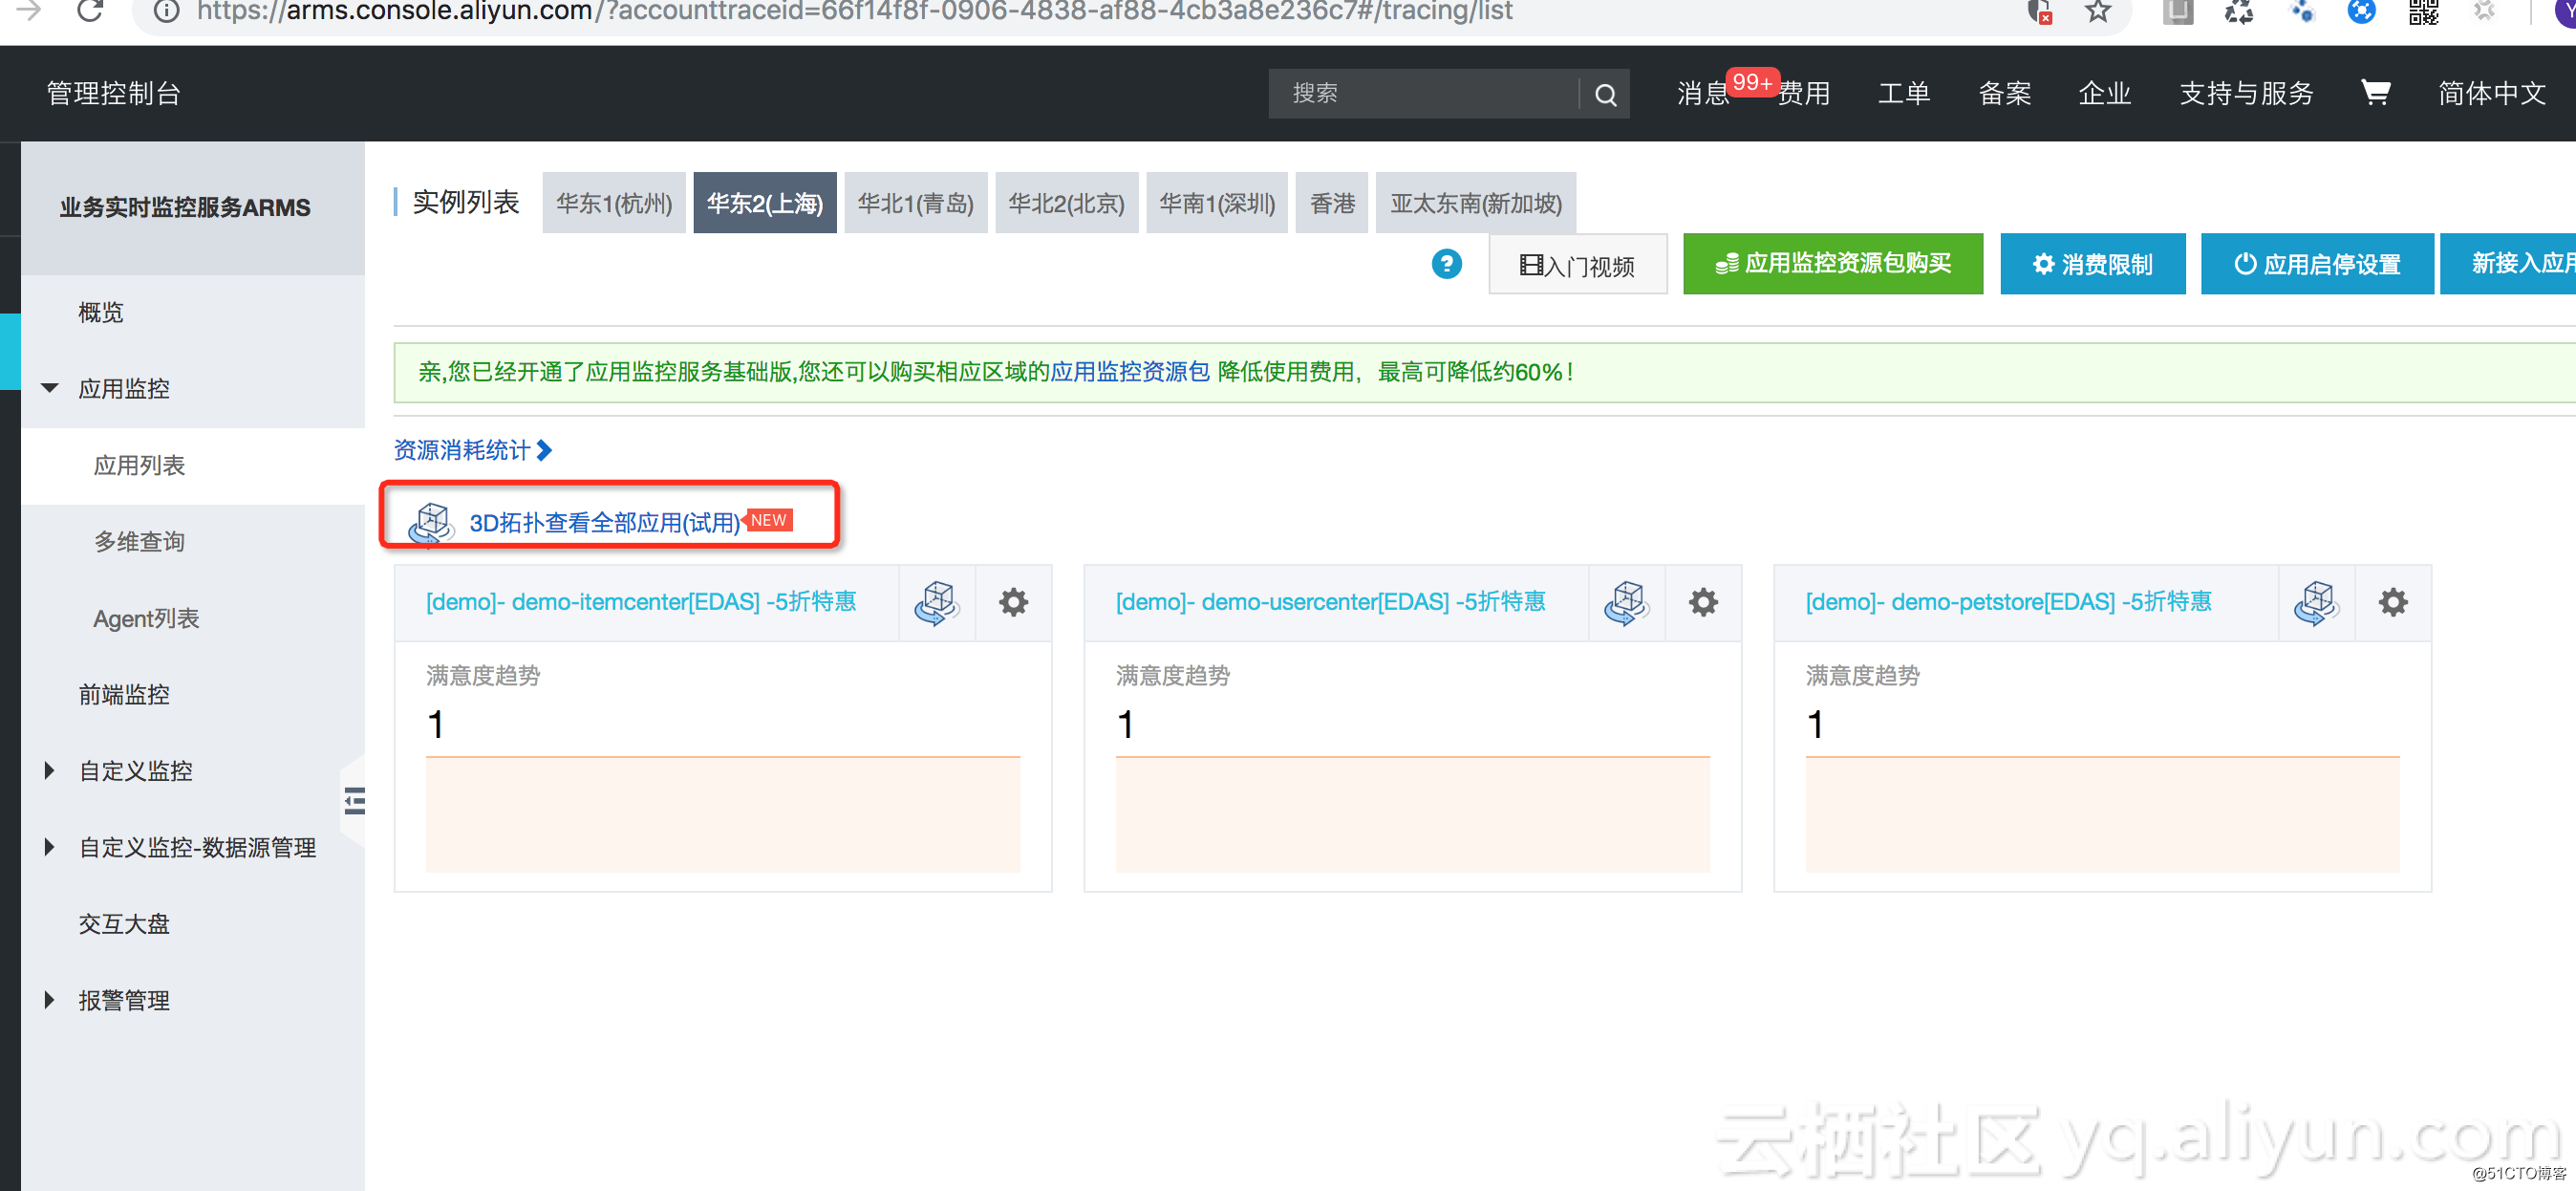The width and height of the screenshot is (2576, 1191).
Task: Click demo-petstore 满意度趋势 chart
Action: (2102, 814)
